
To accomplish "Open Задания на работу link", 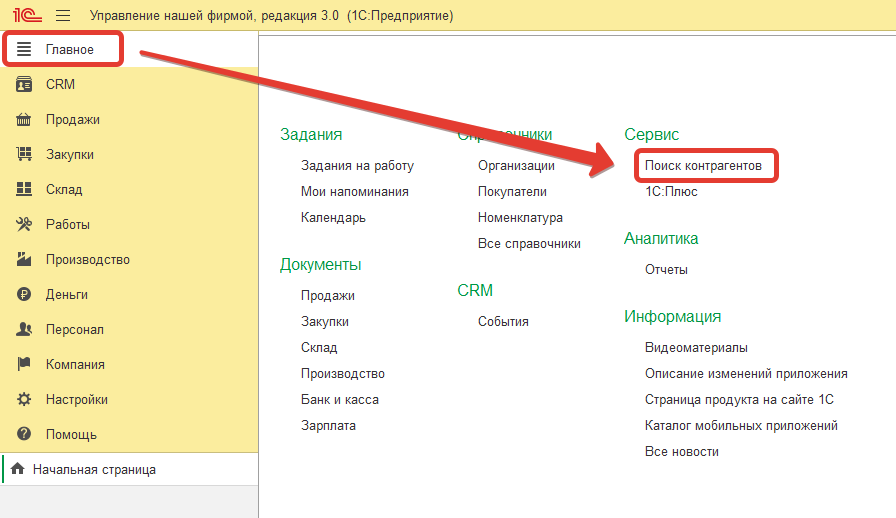I will click(x=357, y=166).
